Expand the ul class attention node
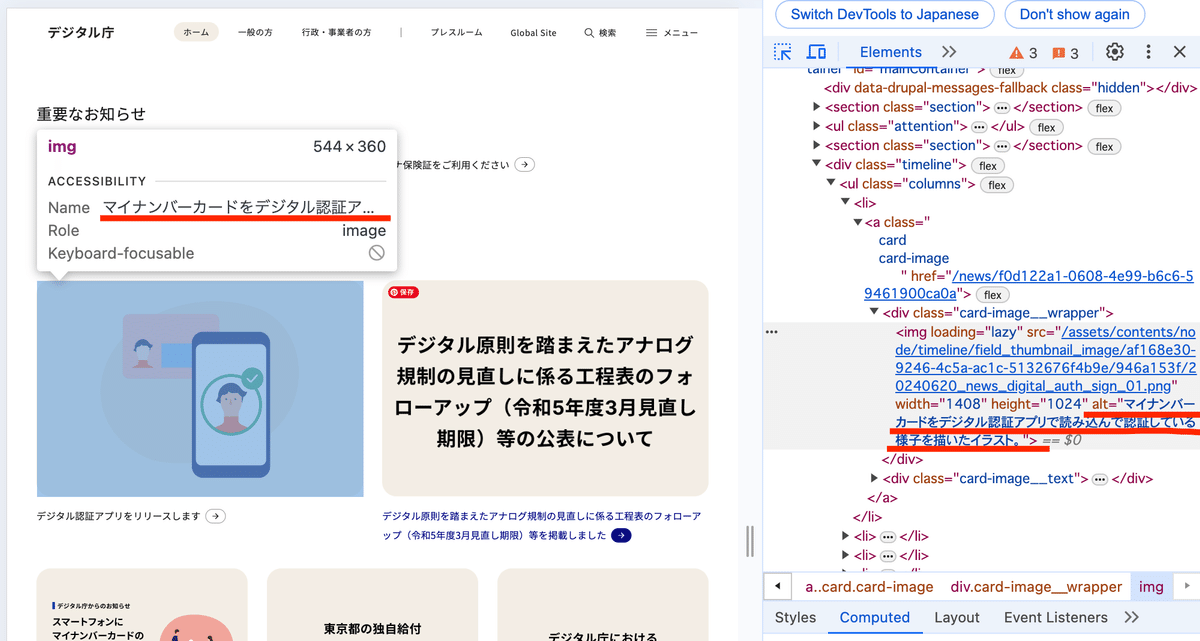The height and width of the screenshot is (641, 1200). click(817, 127)
